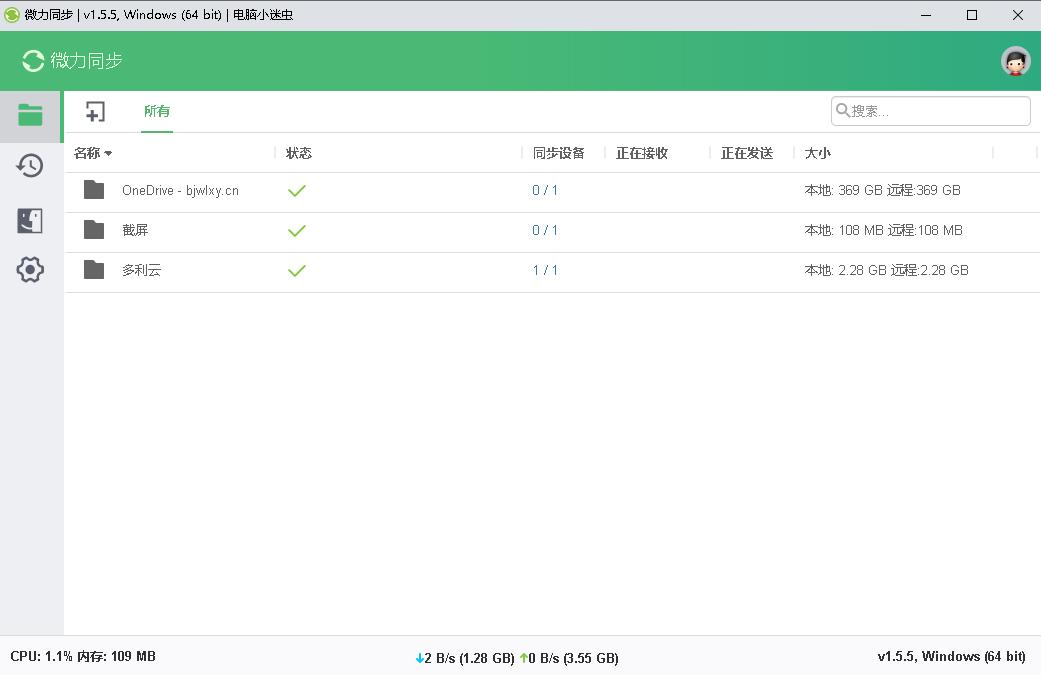The image size is (1041, 675).
Task: Sort folders by the 大小 column
Action: click(x=817, y=153)
